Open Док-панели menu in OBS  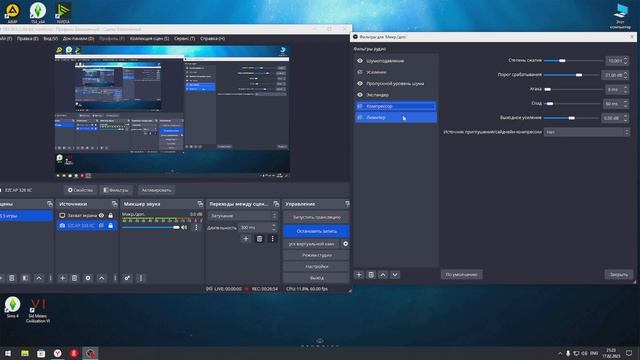pos(78,38)
